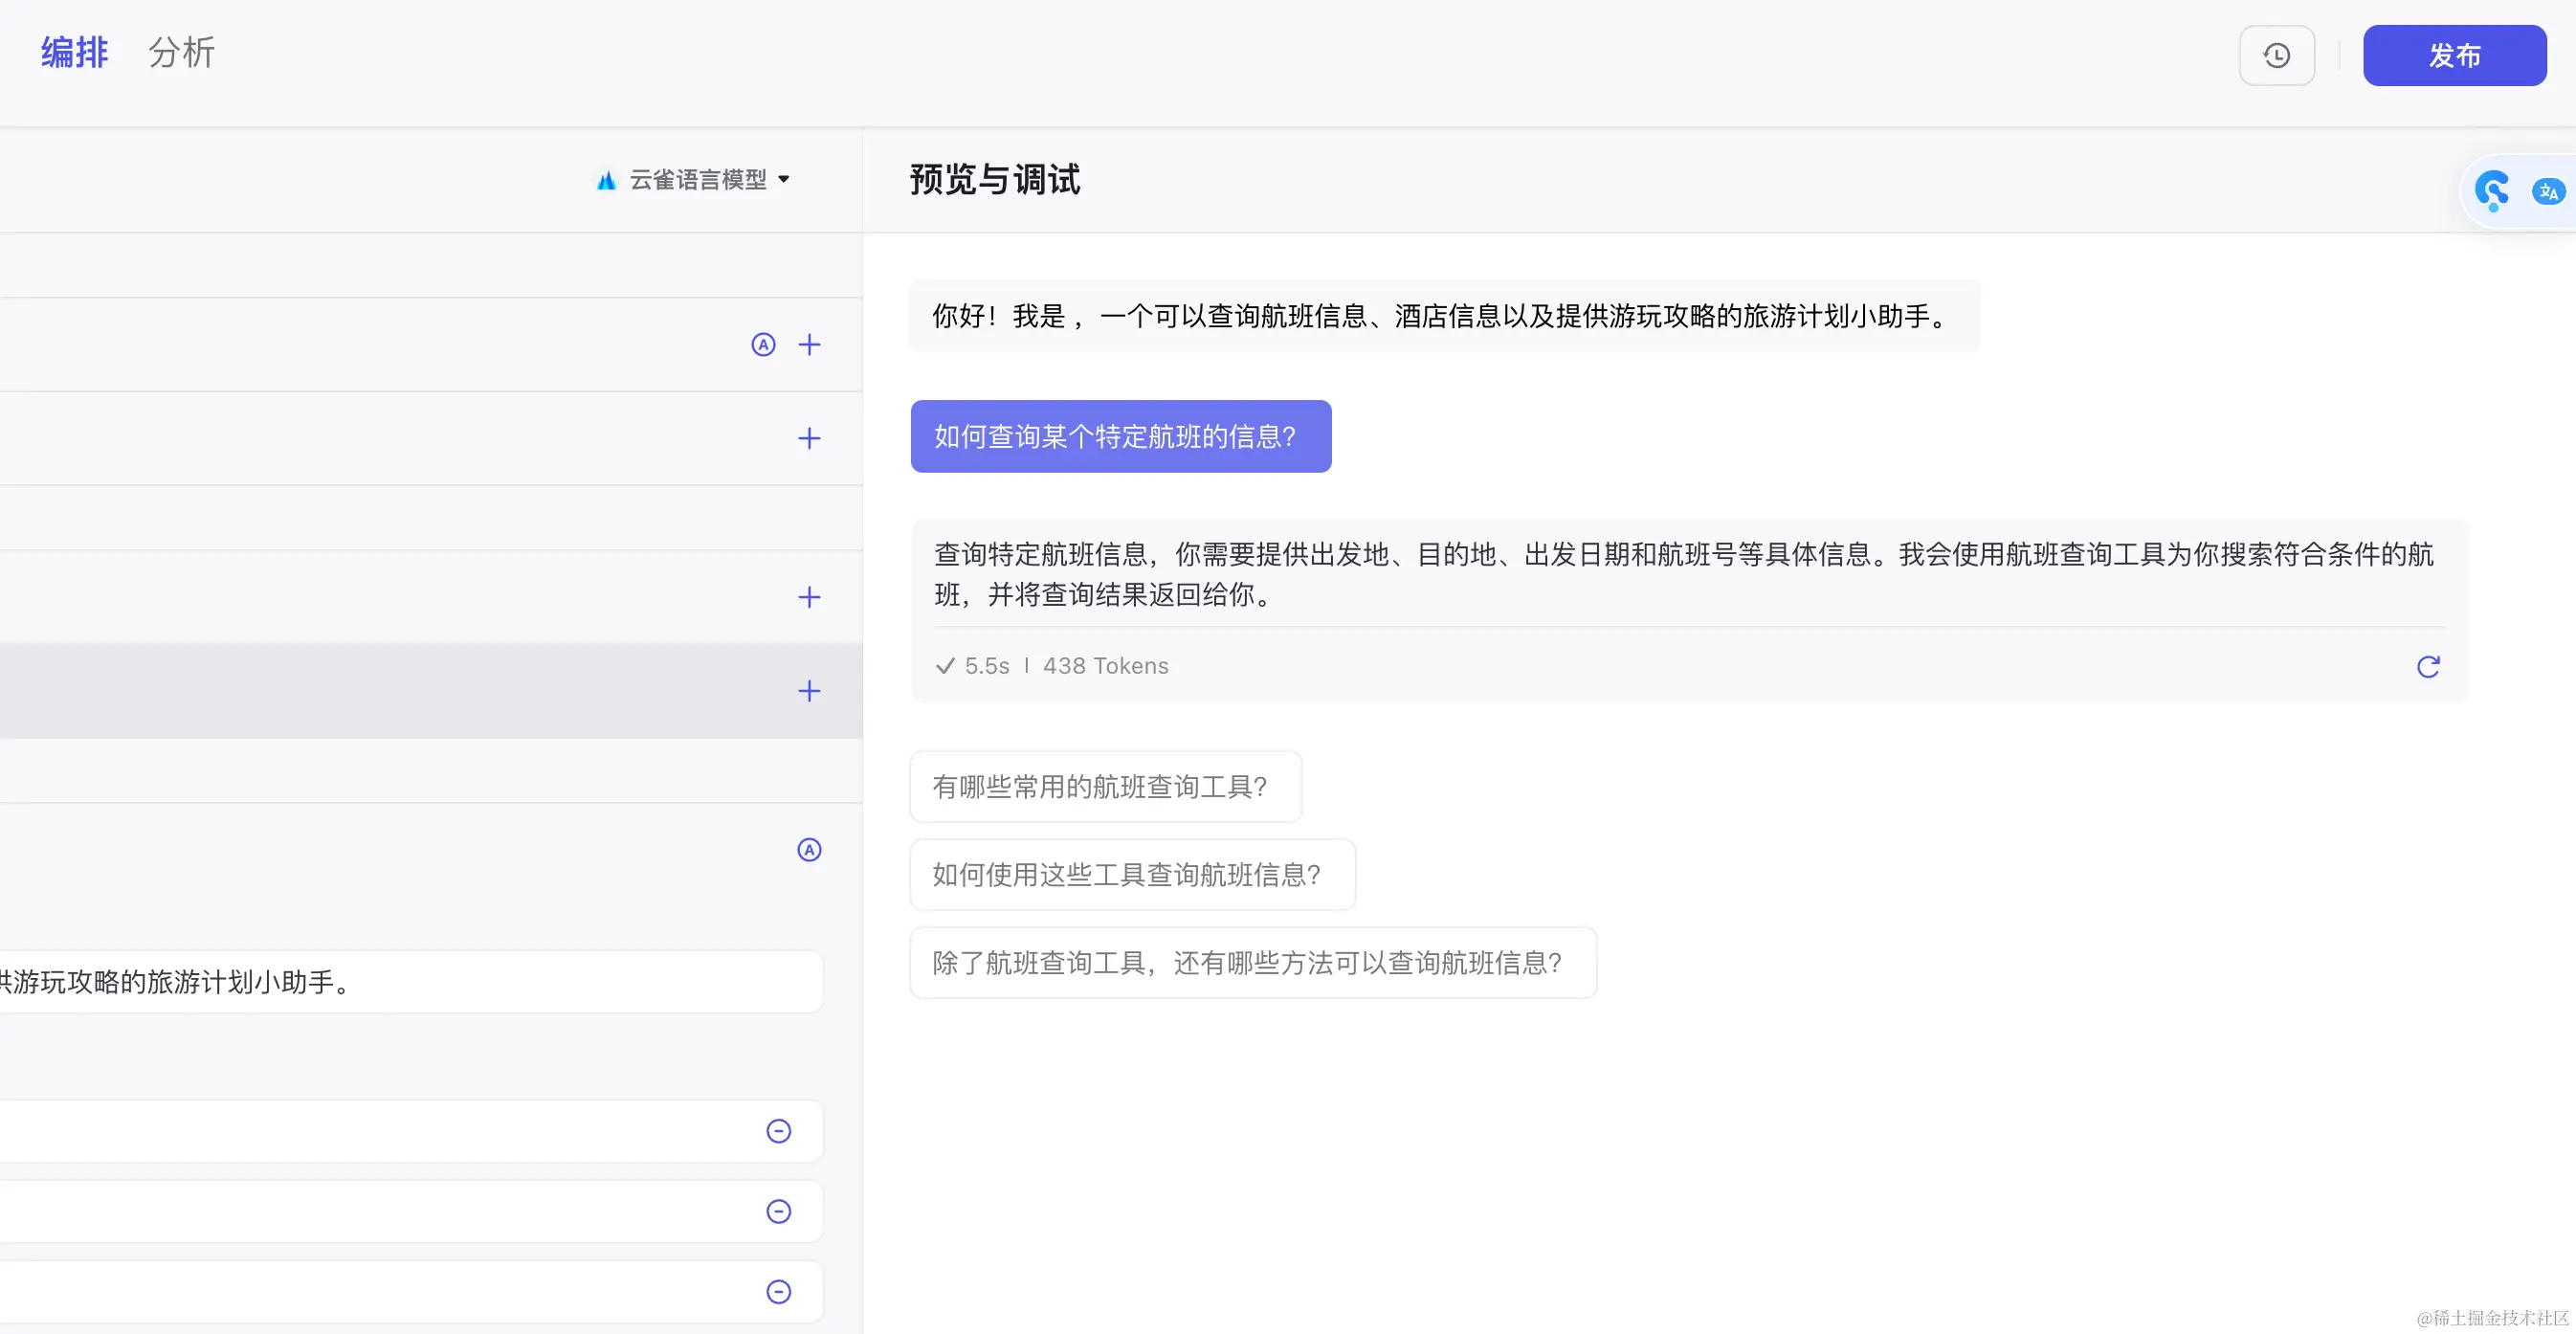2576x1334 pixels.
Task: Click the lower circled-A icon above opening text
Action: pos(809,850)
